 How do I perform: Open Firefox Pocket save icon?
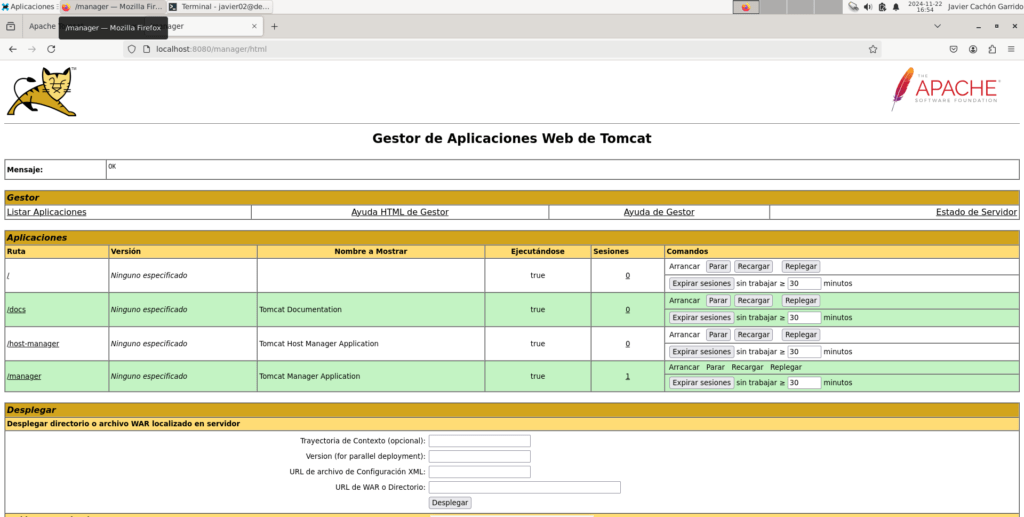[x=953, y=49]
